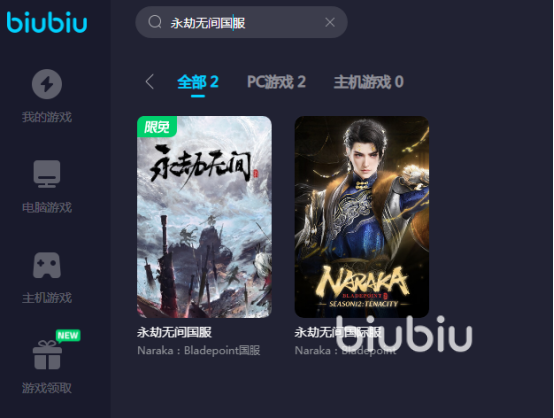Clear search text with X icon
This screenshot has height=418, width=554.
(x=330, y=22)
